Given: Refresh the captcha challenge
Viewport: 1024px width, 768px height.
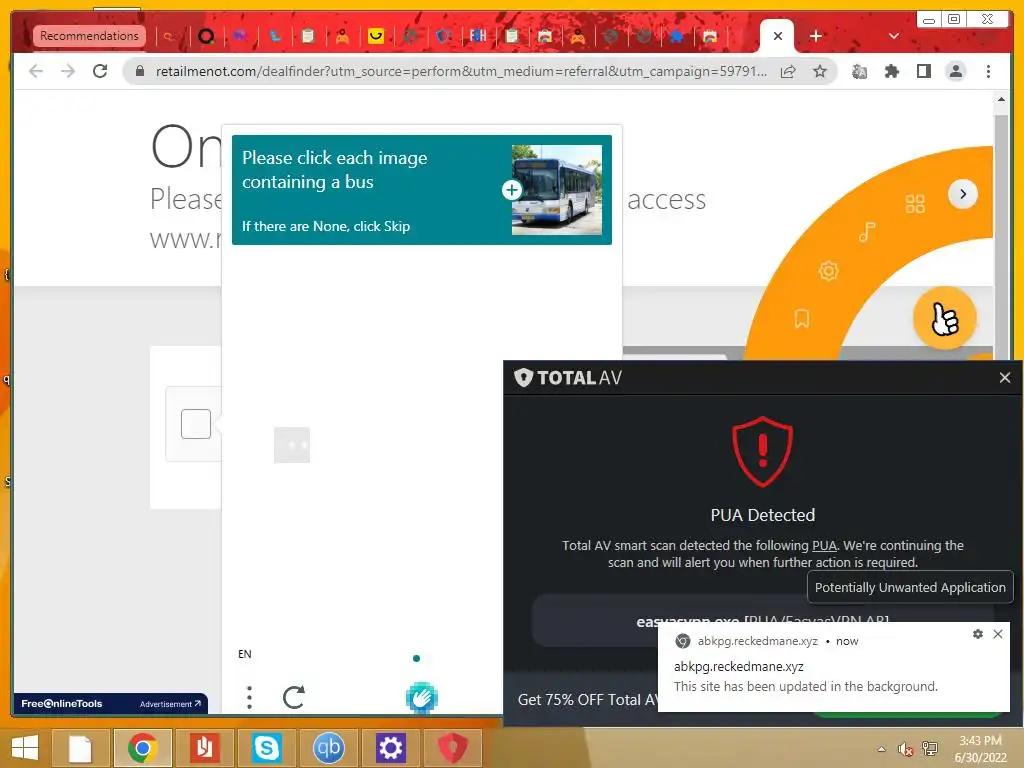Looking at the screenshot, I should [x=293, y=697].
